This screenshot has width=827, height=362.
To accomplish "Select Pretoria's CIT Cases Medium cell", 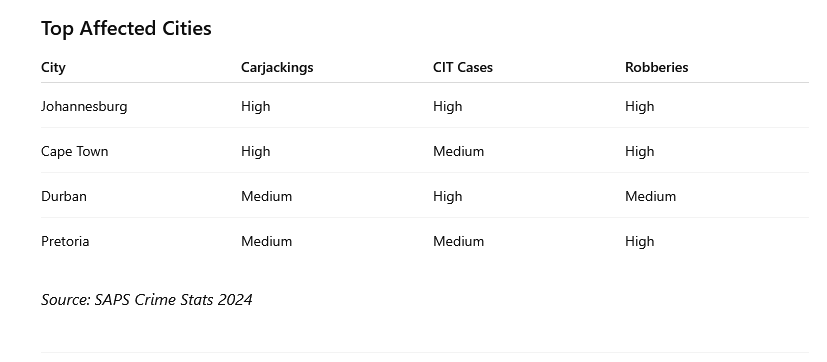I will (x=458, y=241).
